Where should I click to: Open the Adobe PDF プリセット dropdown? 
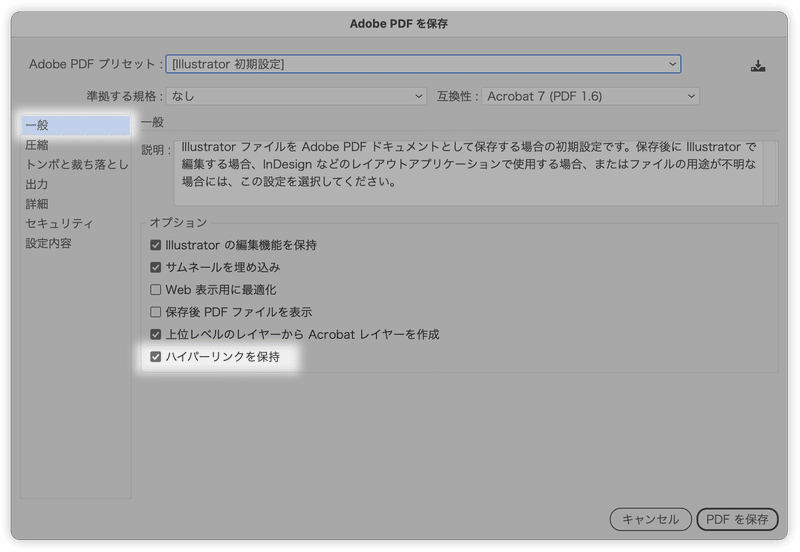click(x=423, y=64)
